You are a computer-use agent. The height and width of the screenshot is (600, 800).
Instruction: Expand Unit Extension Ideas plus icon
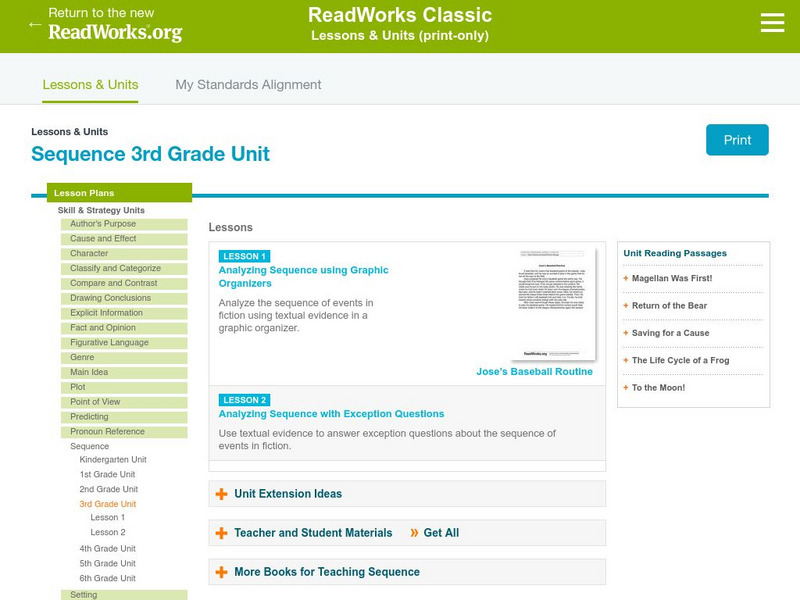click(221, 494)
